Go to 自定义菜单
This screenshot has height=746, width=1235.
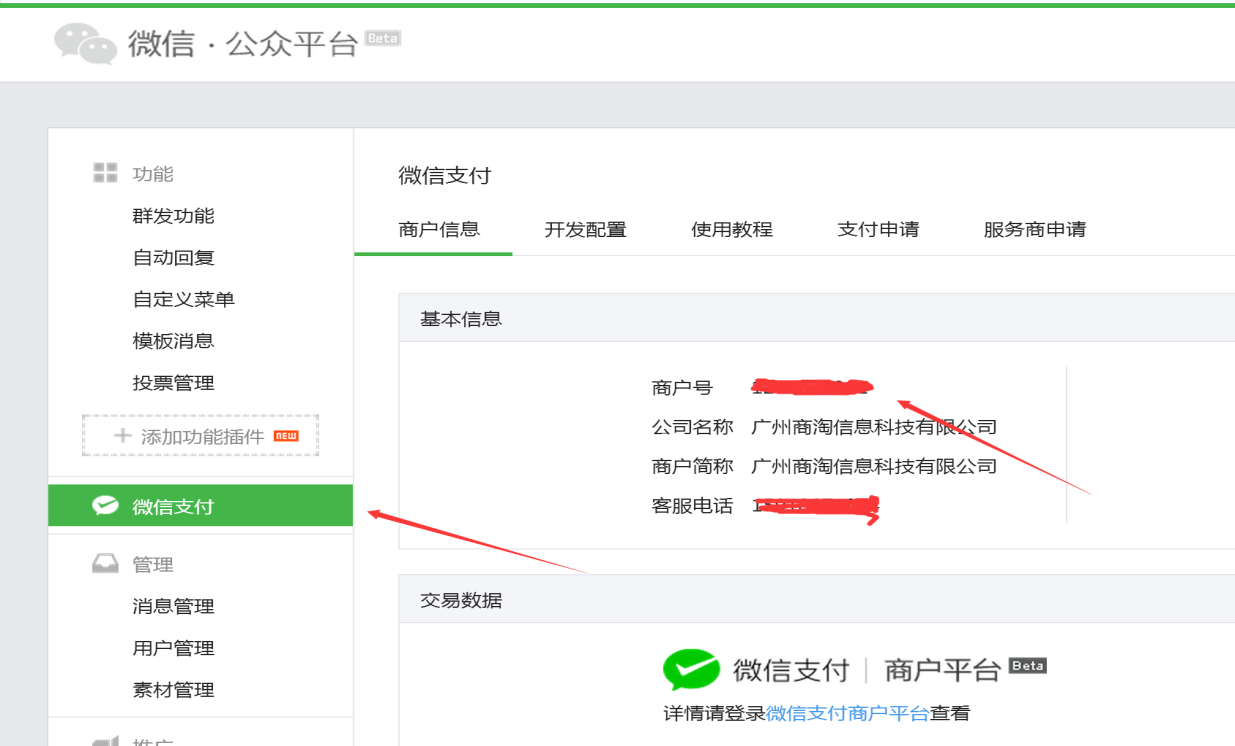pos(184,299)
